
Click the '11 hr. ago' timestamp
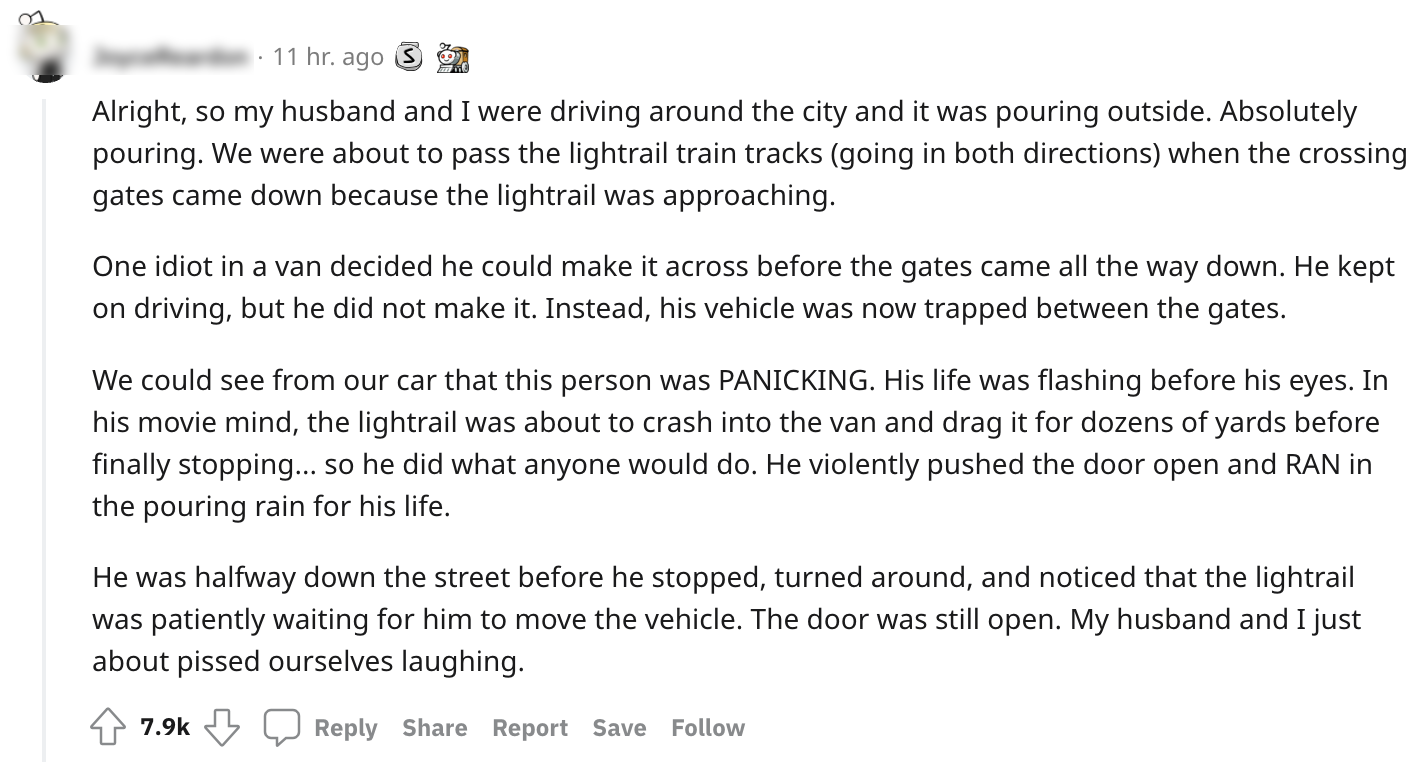328,57
